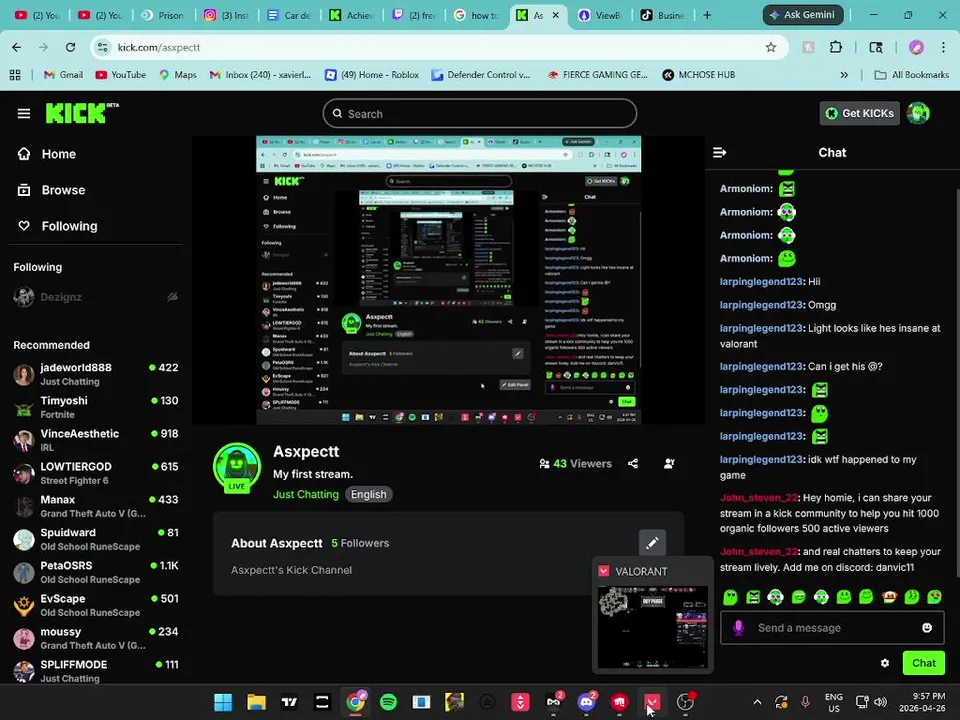
Task: Open moussy Grand Theft Auto channel
Action: coord(95,639)
